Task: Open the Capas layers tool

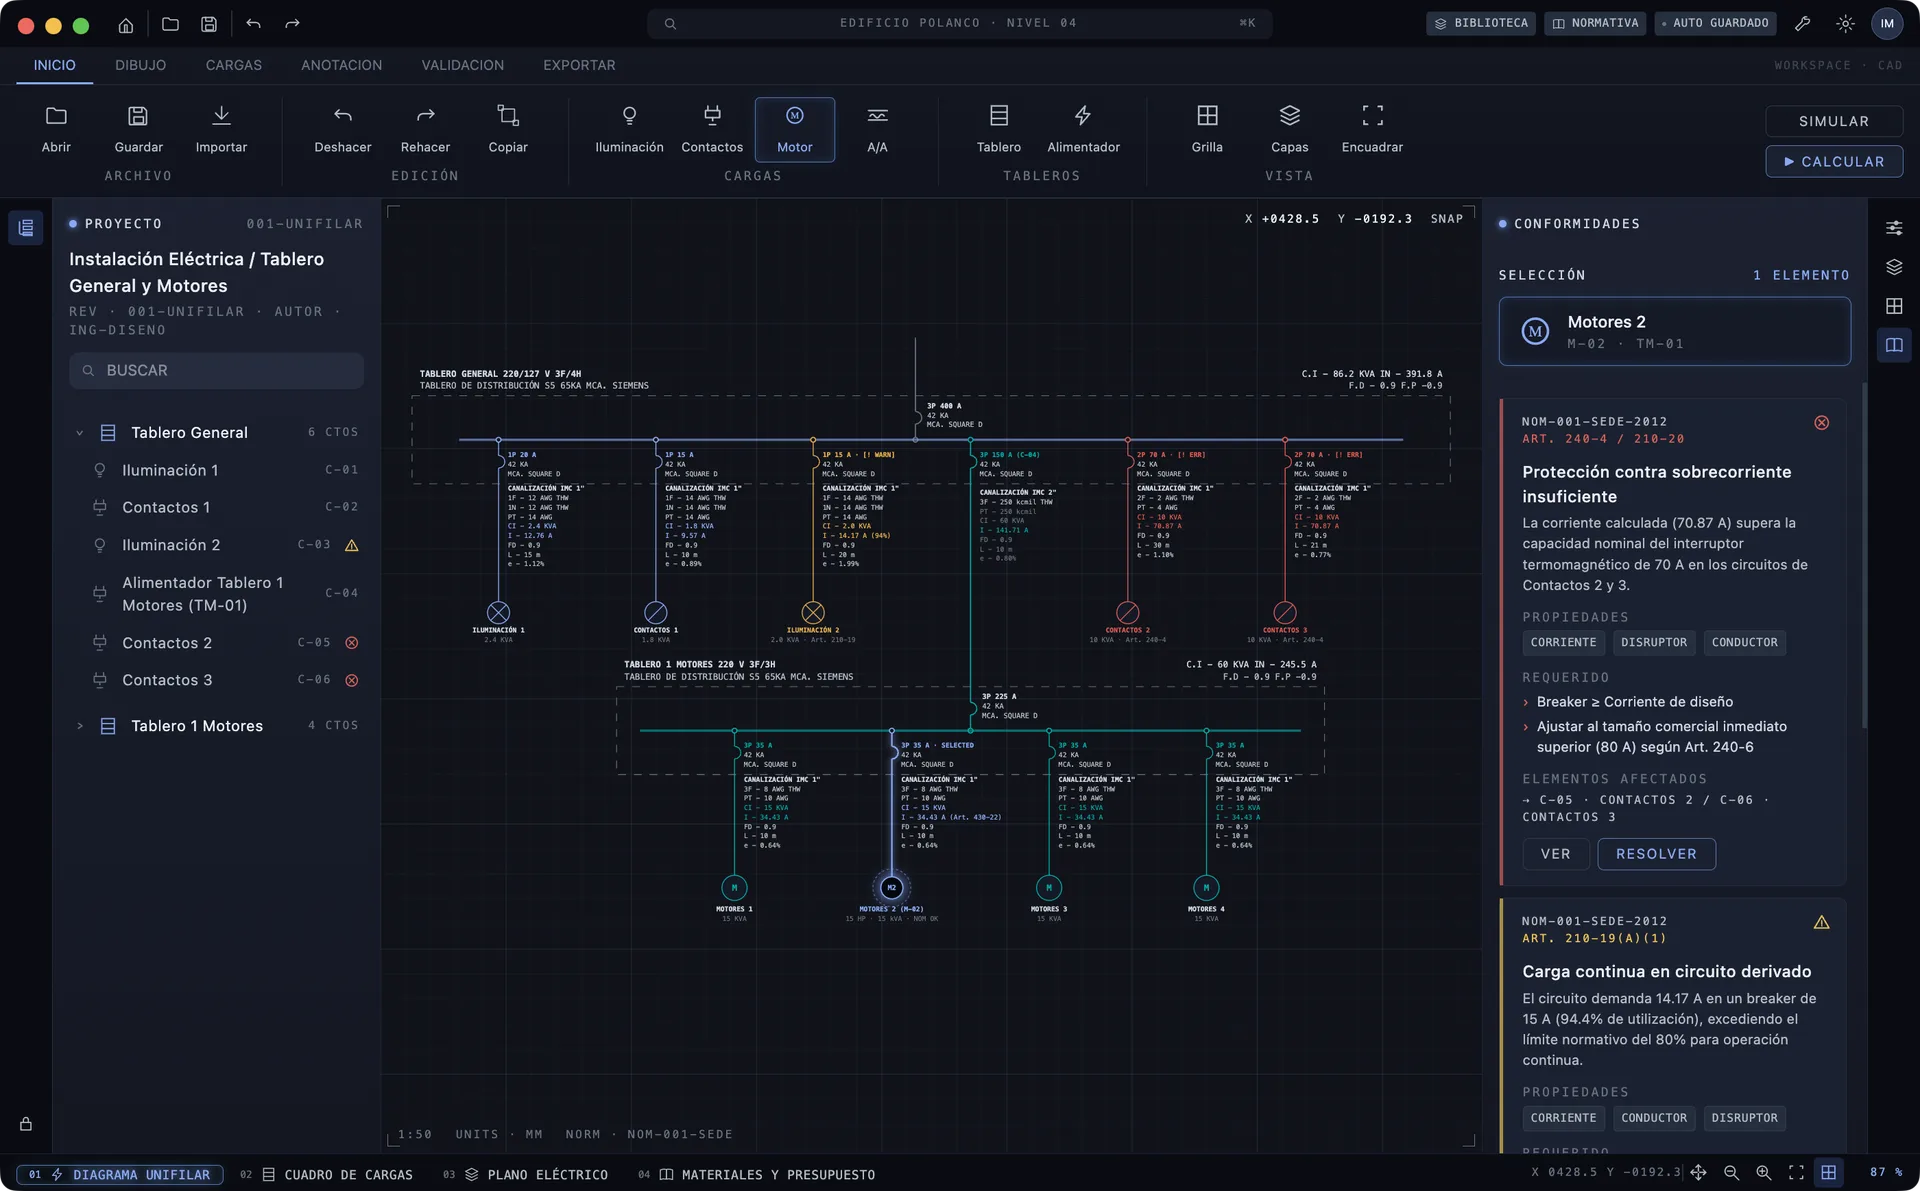Action: click(x=1290, y=130)
